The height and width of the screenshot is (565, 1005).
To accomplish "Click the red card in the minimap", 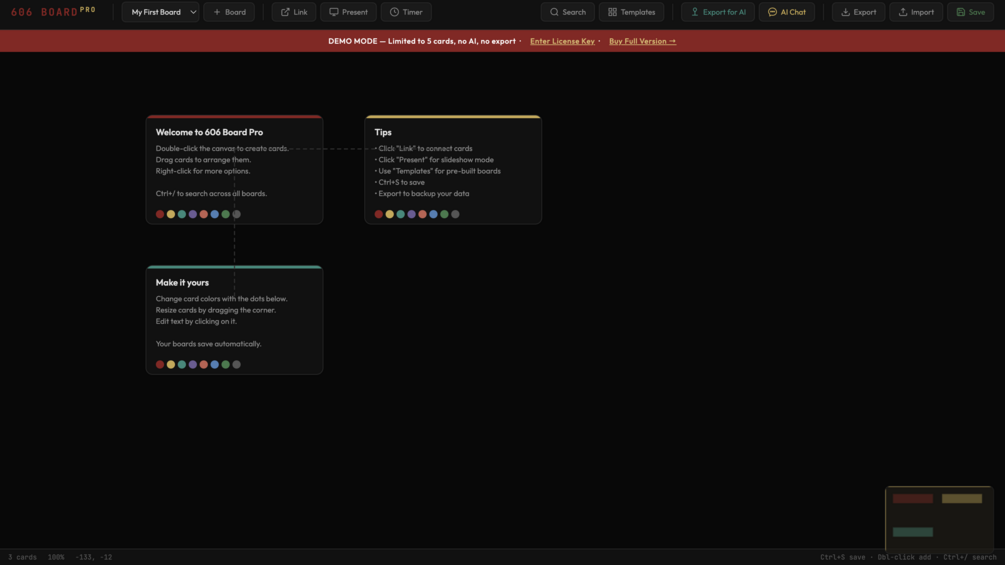I will [913, 498].
